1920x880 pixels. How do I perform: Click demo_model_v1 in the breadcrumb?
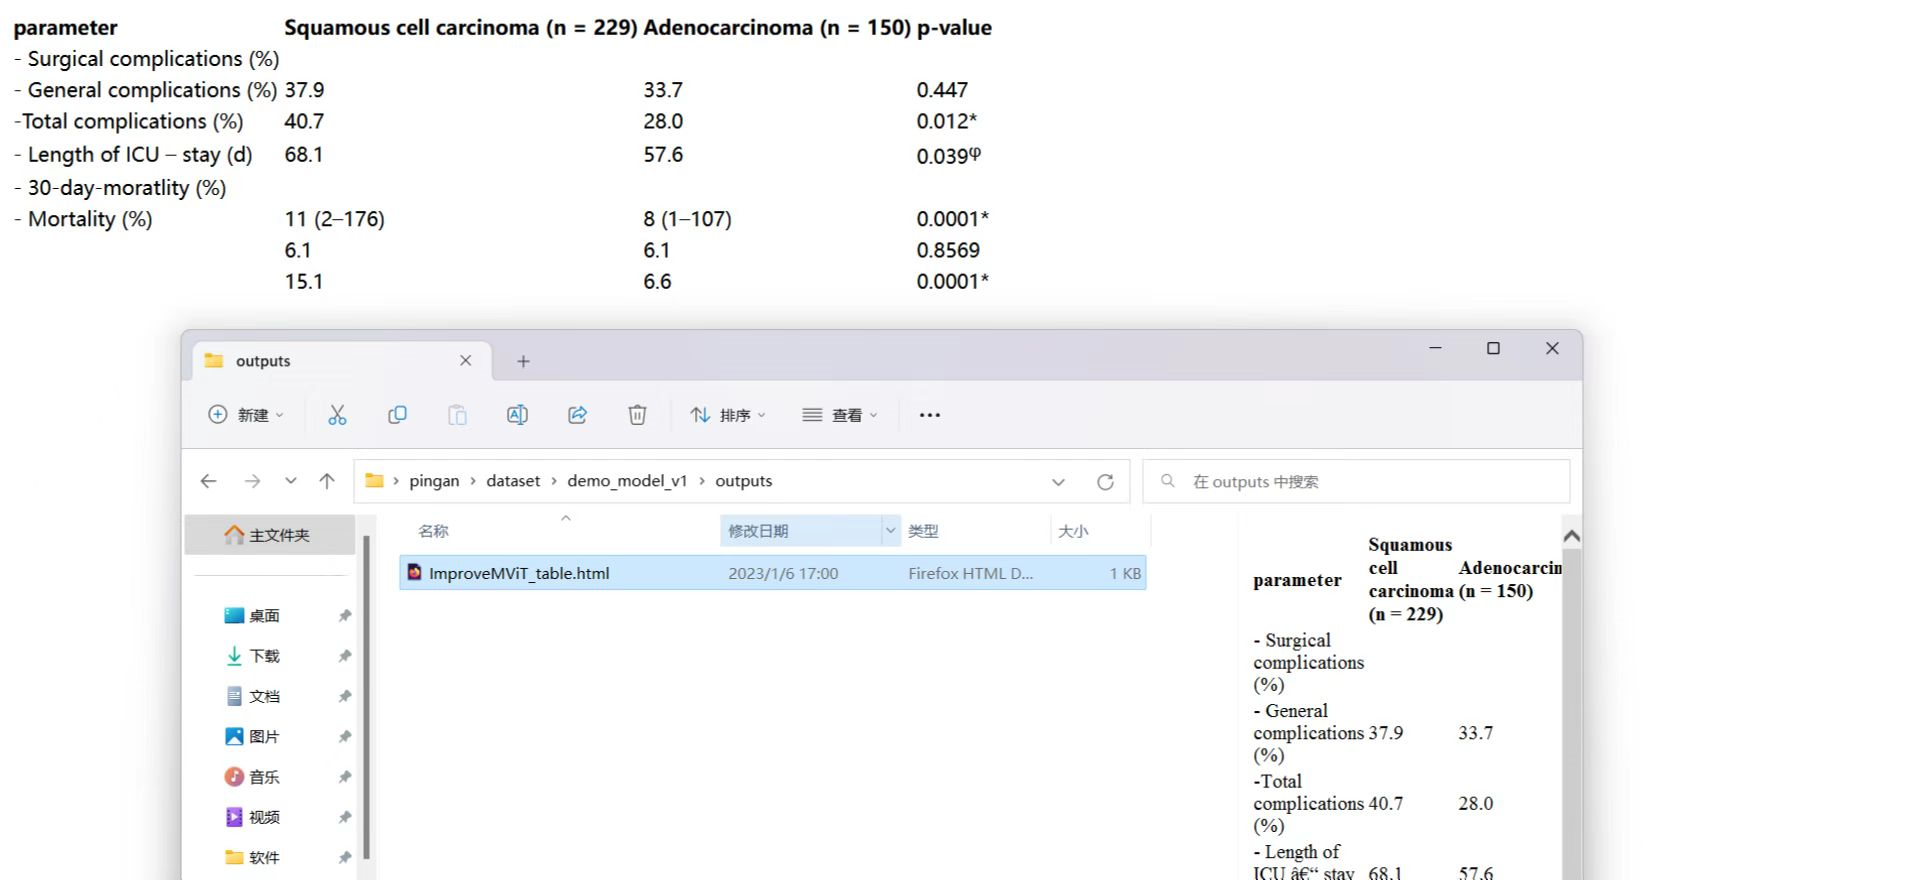pyautogui.click(x=627, y=481)
